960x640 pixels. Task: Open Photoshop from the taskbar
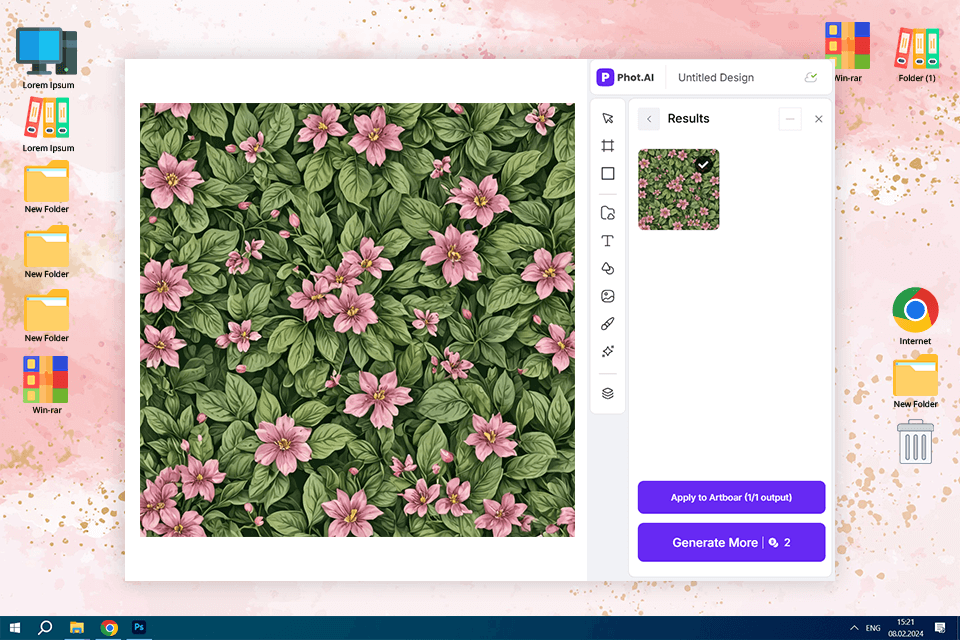pyautogui.click(x=140, y=628)
